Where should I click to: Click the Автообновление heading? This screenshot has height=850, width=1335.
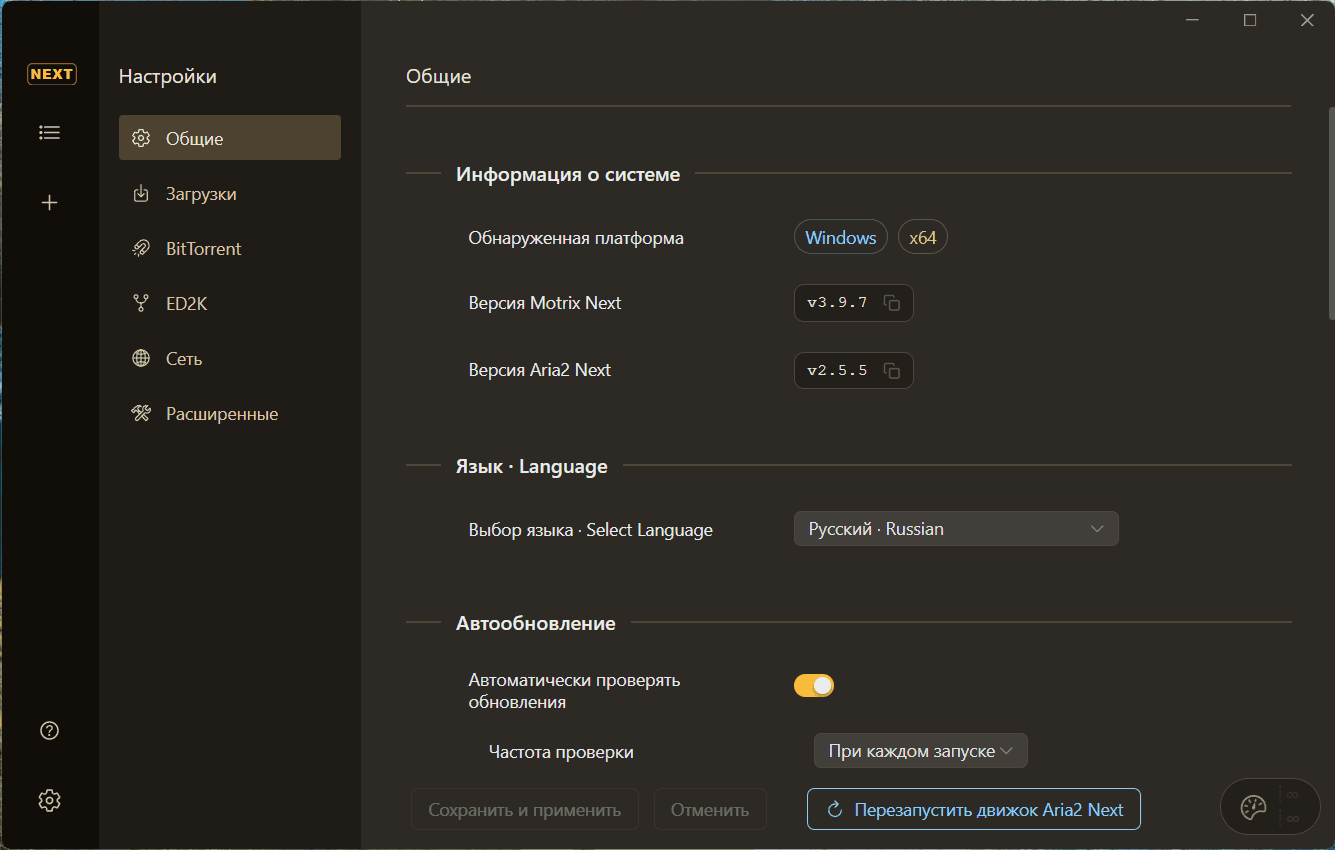[x=536, y=624]
